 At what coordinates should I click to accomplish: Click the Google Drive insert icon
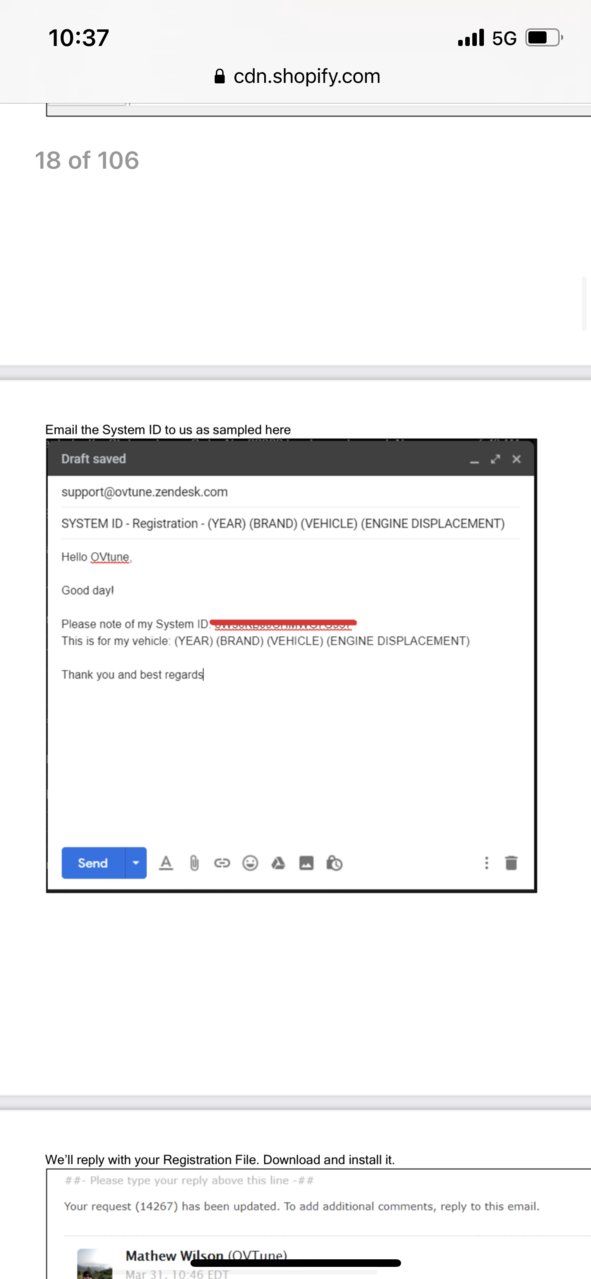279,863
